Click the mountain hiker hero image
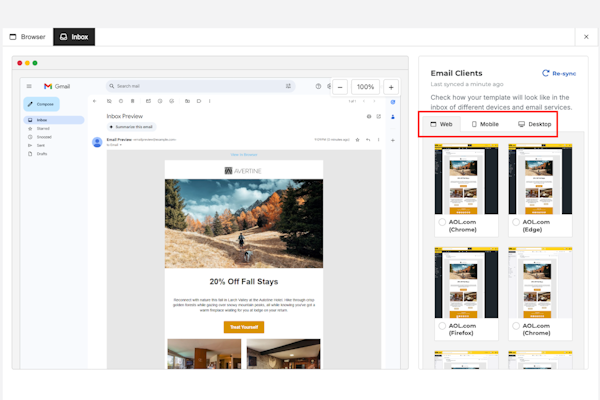Viewport: 600px width, 400px height. pyautogui.click(x=244, y=224)
